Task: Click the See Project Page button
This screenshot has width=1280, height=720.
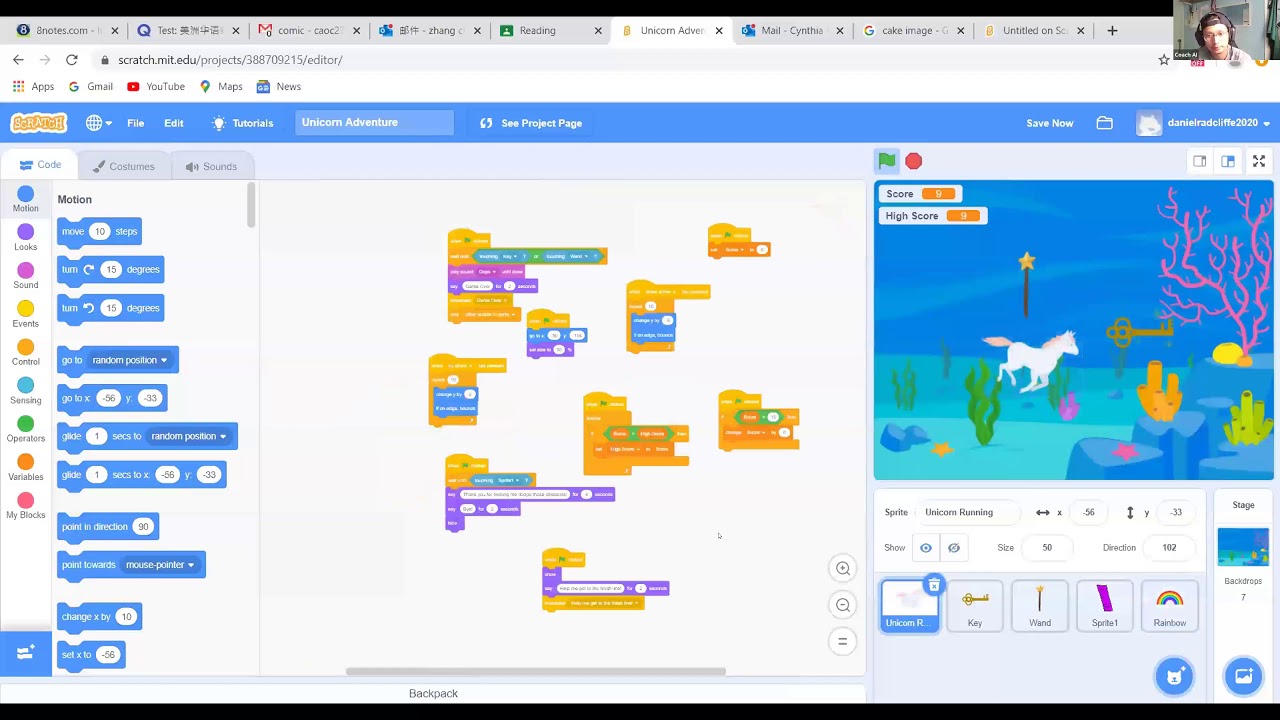Action: pos(531,123)
